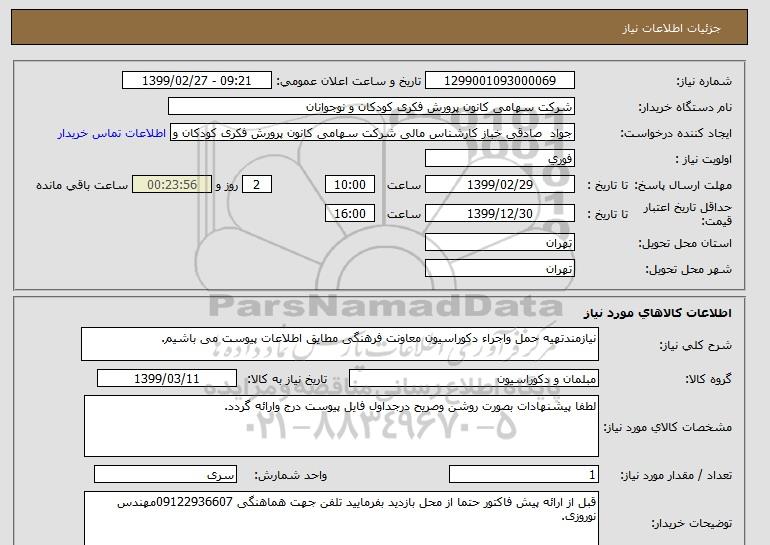This screenshot has height=545, width=770.
Task: Click the label شرح کلی نیاز
Action: click(695, 345)
